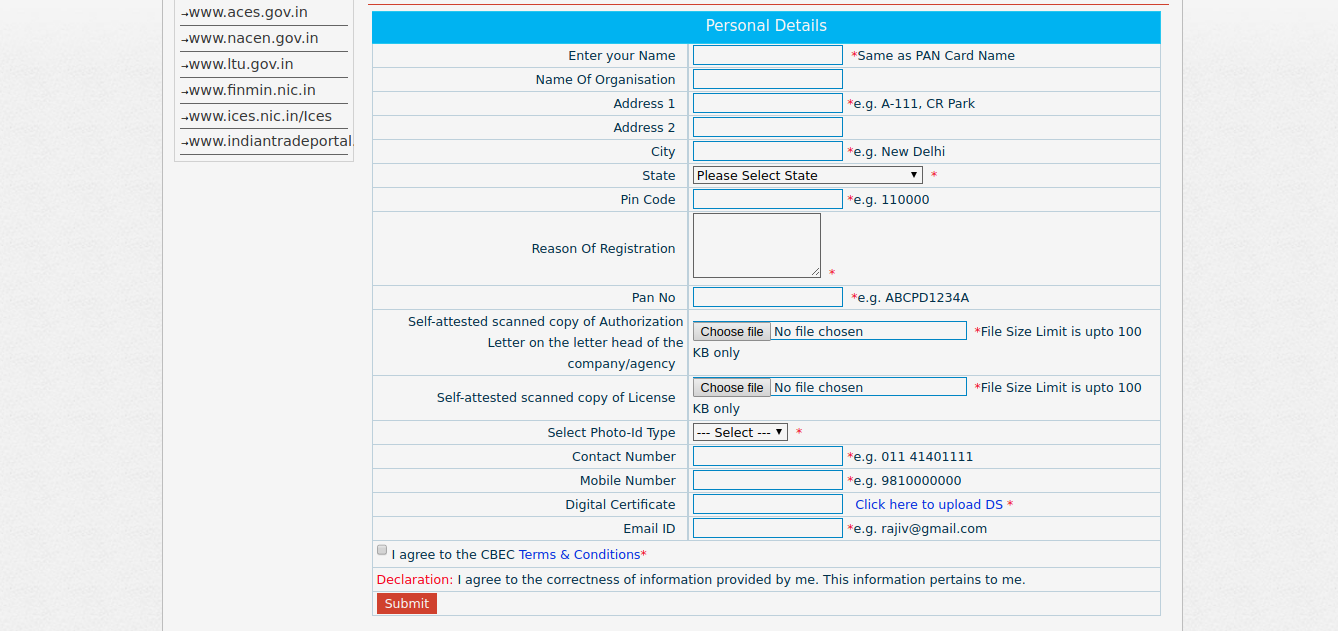Viewport: 1338px width, 631px height.
Task: Focus the Enter your Name field
Action: 767,56
